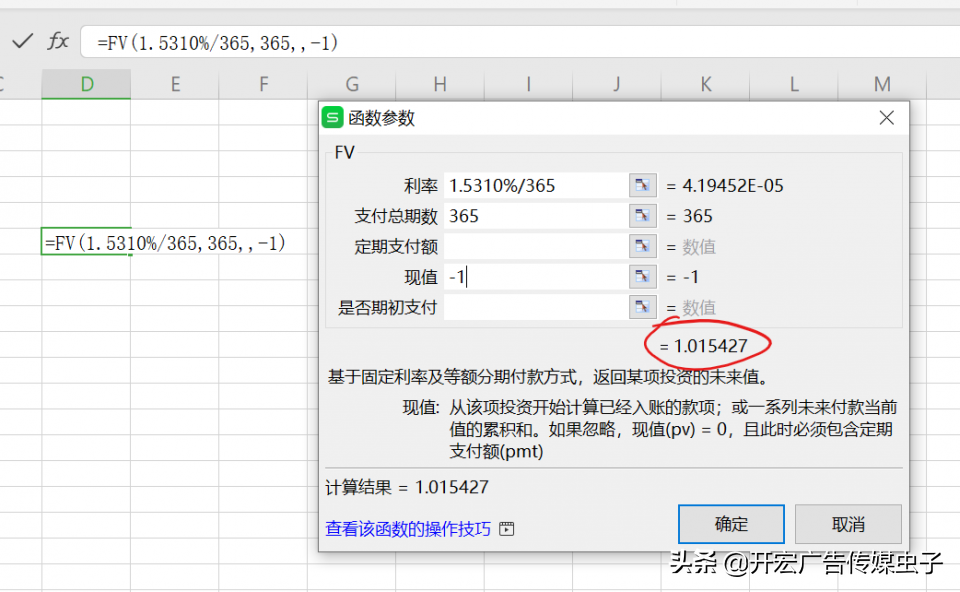The height and width of the screenshot is (592, 960).
Task: Select column J header
Action: pyautogui.click(x=617, y=84)
